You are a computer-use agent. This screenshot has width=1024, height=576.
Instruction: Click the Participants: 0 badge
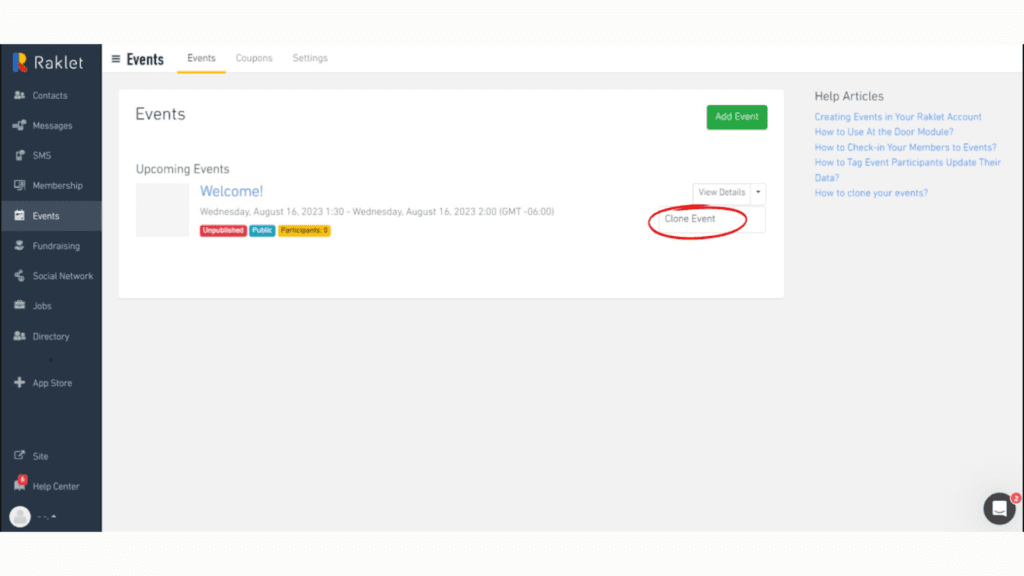tap(304, 231)
